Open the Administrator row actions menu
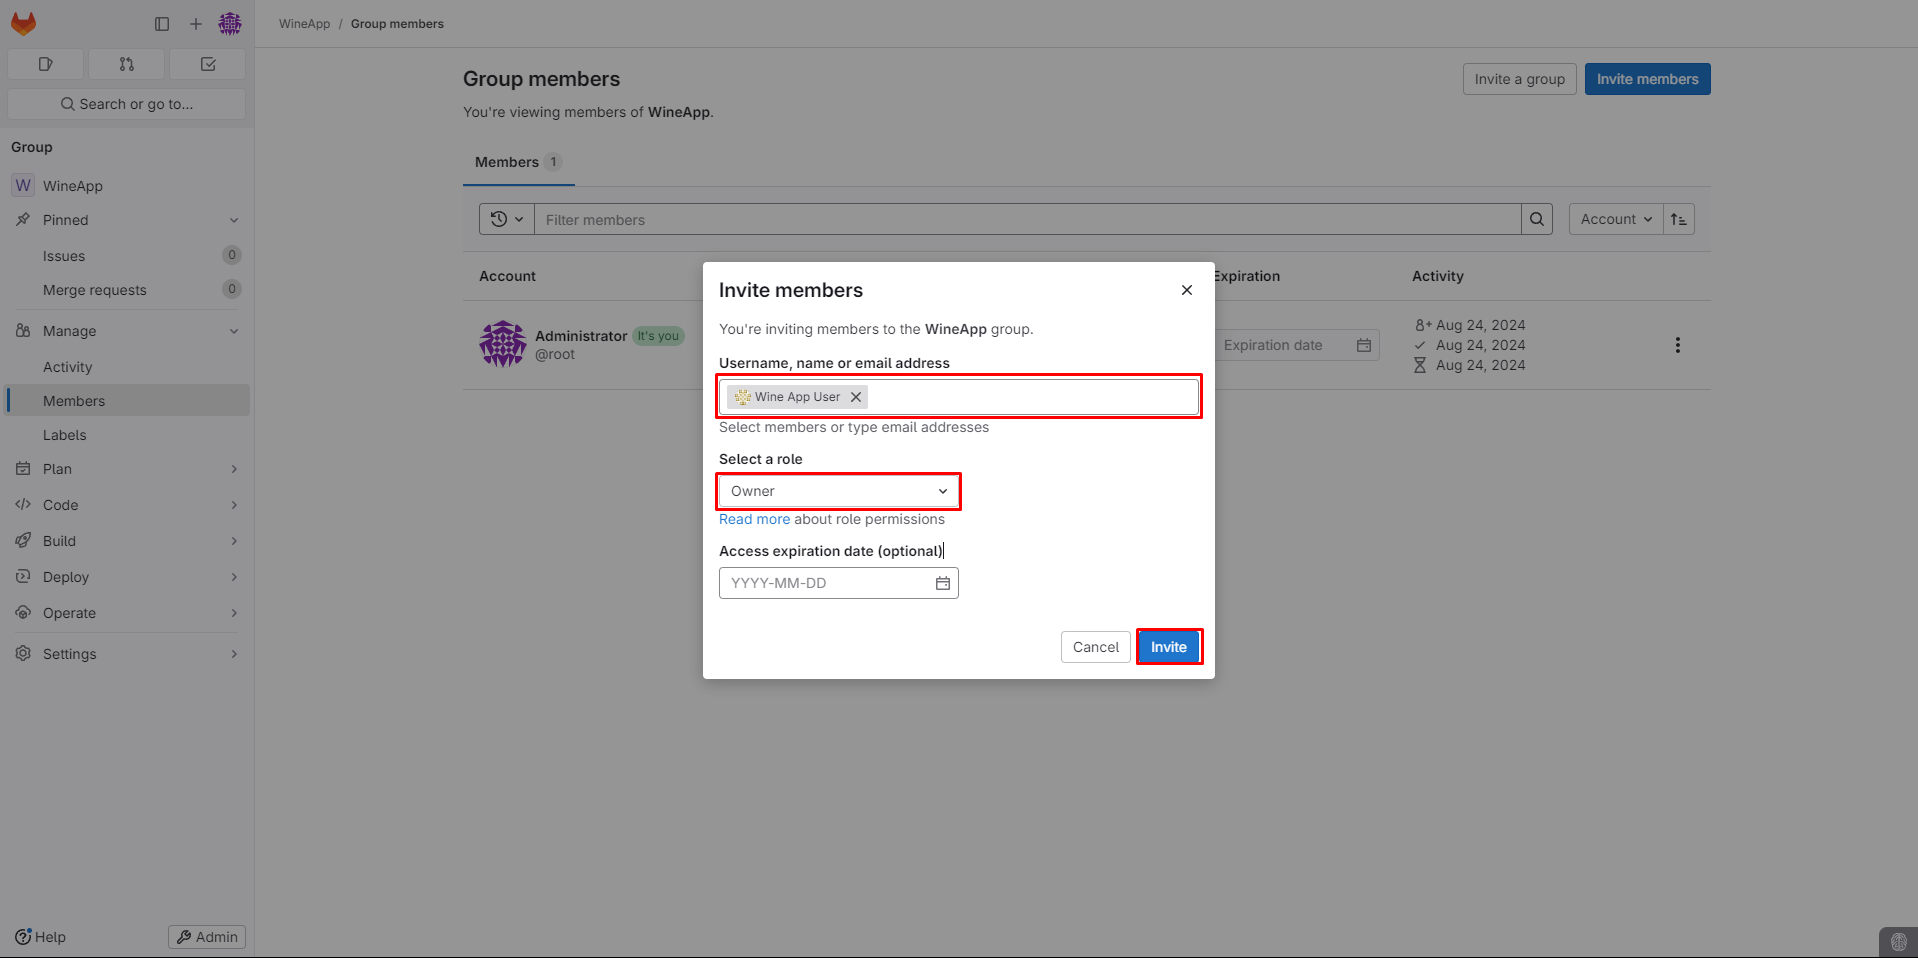 [x=1677, y=345]
